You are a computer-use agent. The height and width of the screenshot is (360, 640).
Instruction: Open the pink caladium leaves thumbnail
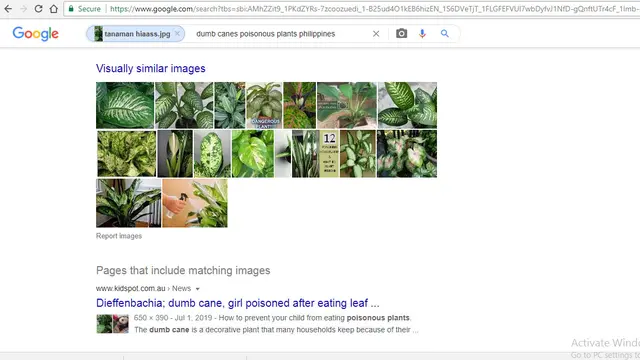tap(407, 154)
